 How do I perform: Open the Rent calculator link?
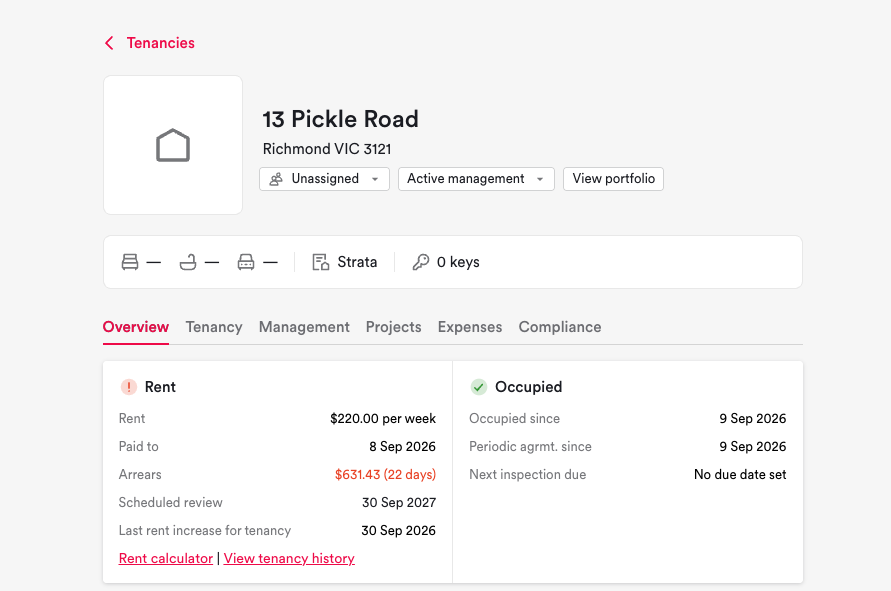166,559
